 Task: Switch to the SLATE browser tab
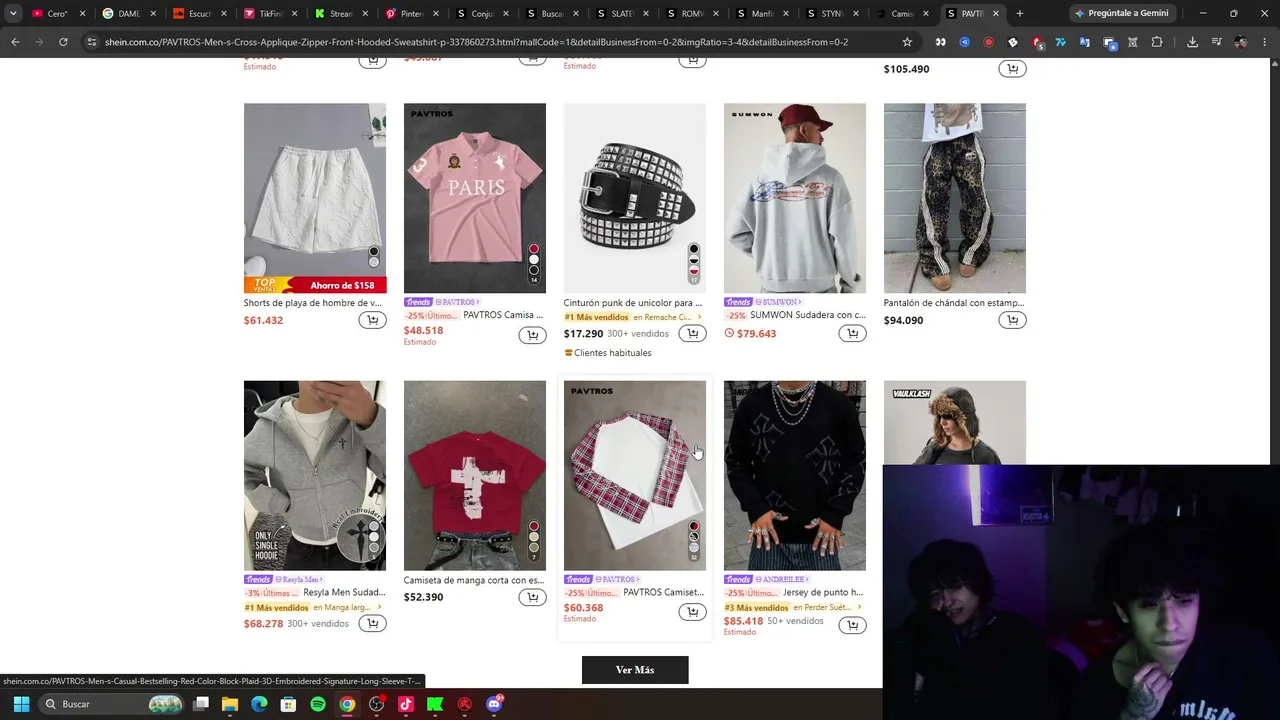624,14
